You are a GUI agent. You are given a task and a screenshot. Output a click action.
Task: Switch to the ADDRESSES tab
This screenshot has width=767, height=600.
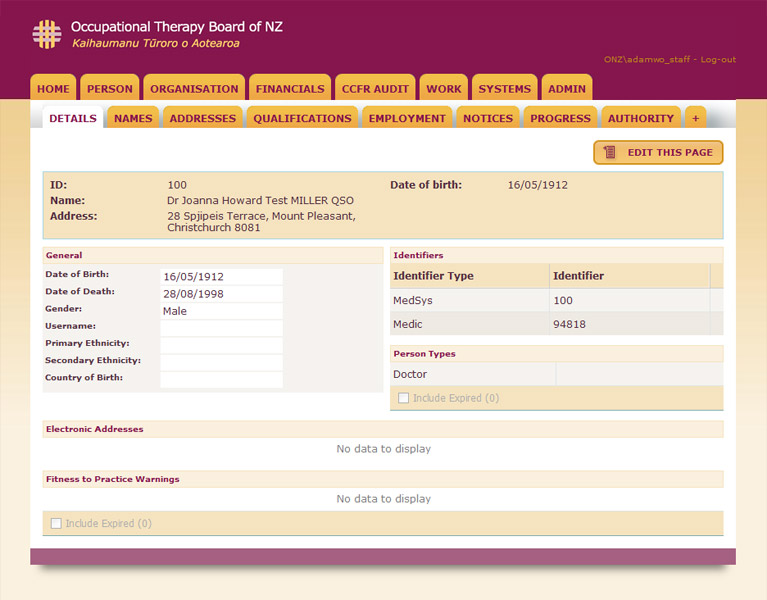tap(203, 118)
